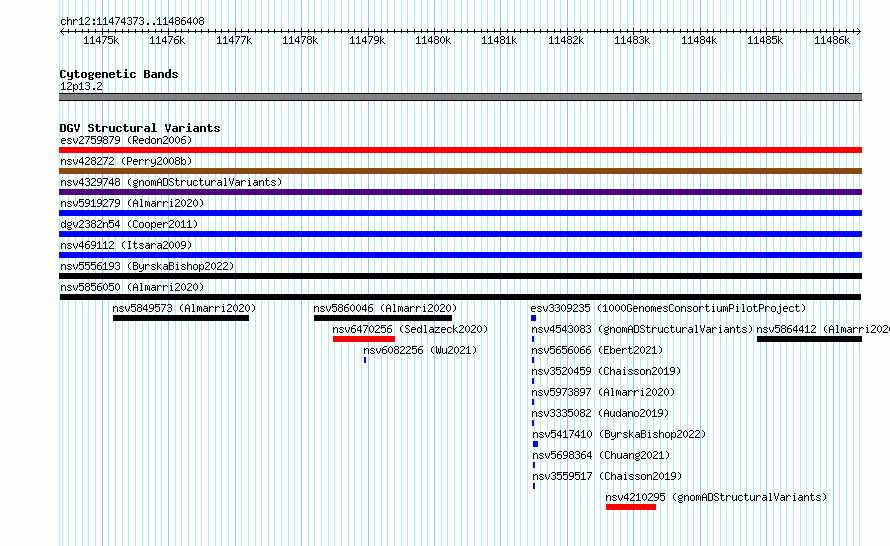Click nsv6470256 (Sedlazeck2020) label
The width and height of the screenshot is (890, 546).
click(410, 329)
